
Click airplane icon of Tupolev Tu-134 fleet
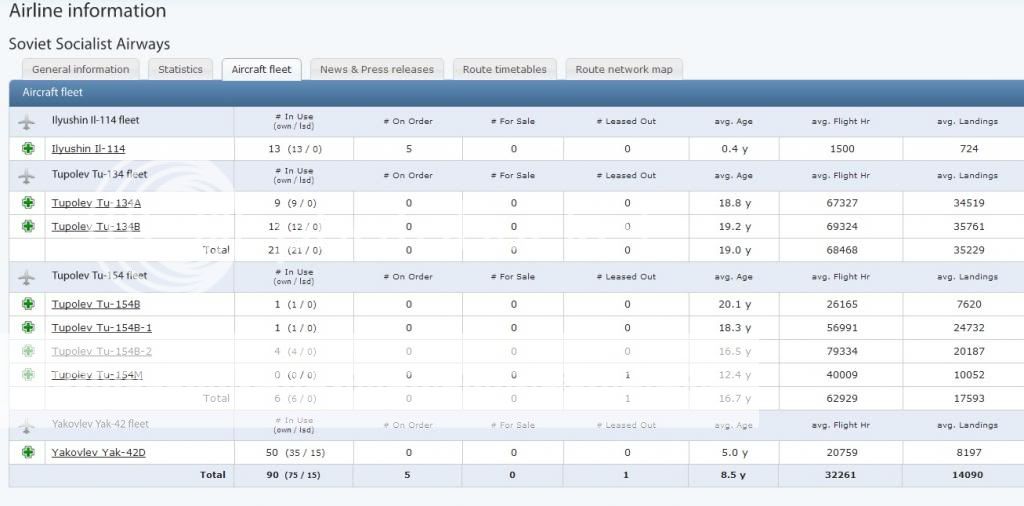(27, 176)
